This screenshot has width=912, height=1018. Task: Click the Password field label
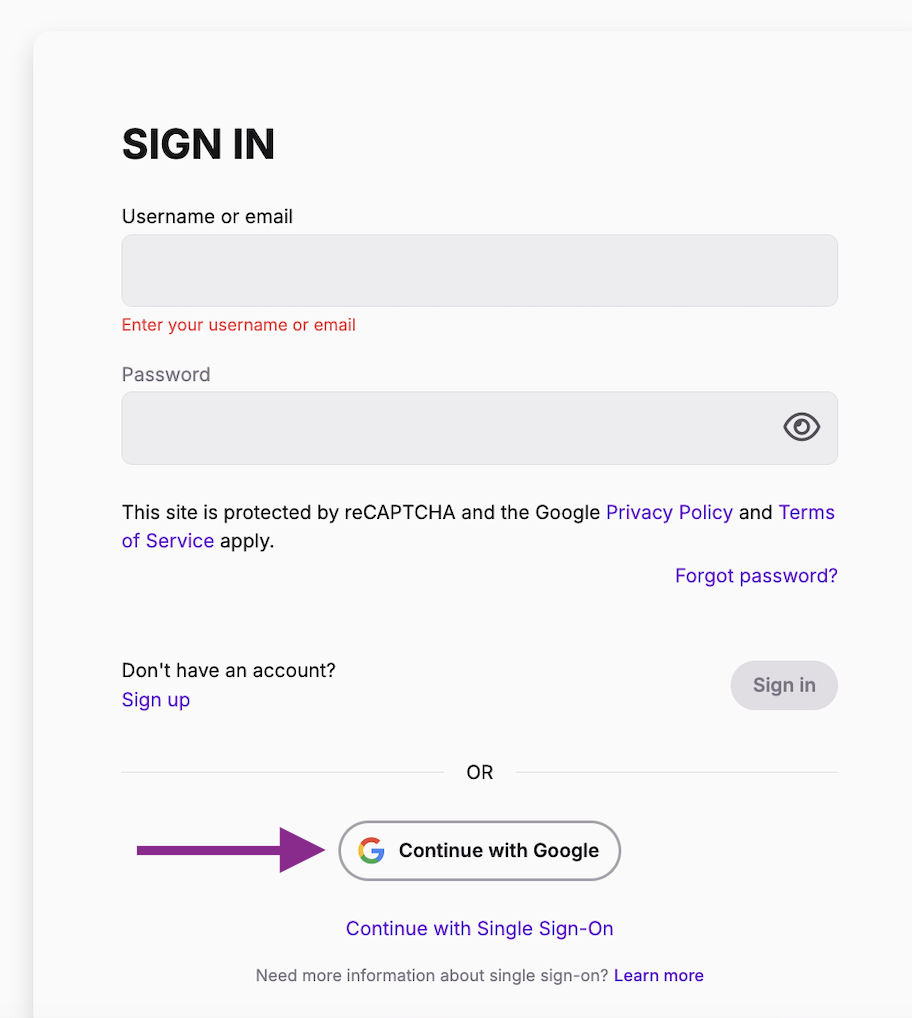[166, 375]
